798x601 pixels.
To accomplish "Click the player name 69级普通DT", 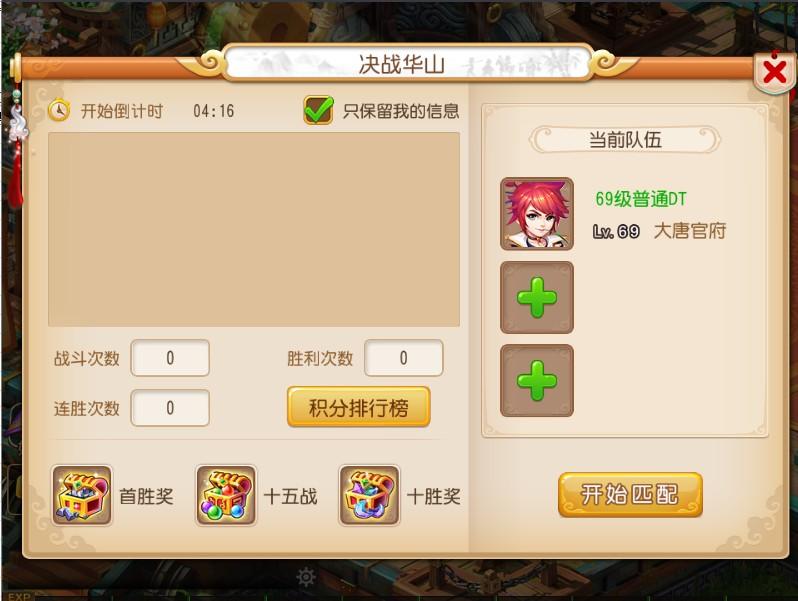I will 641,198.
